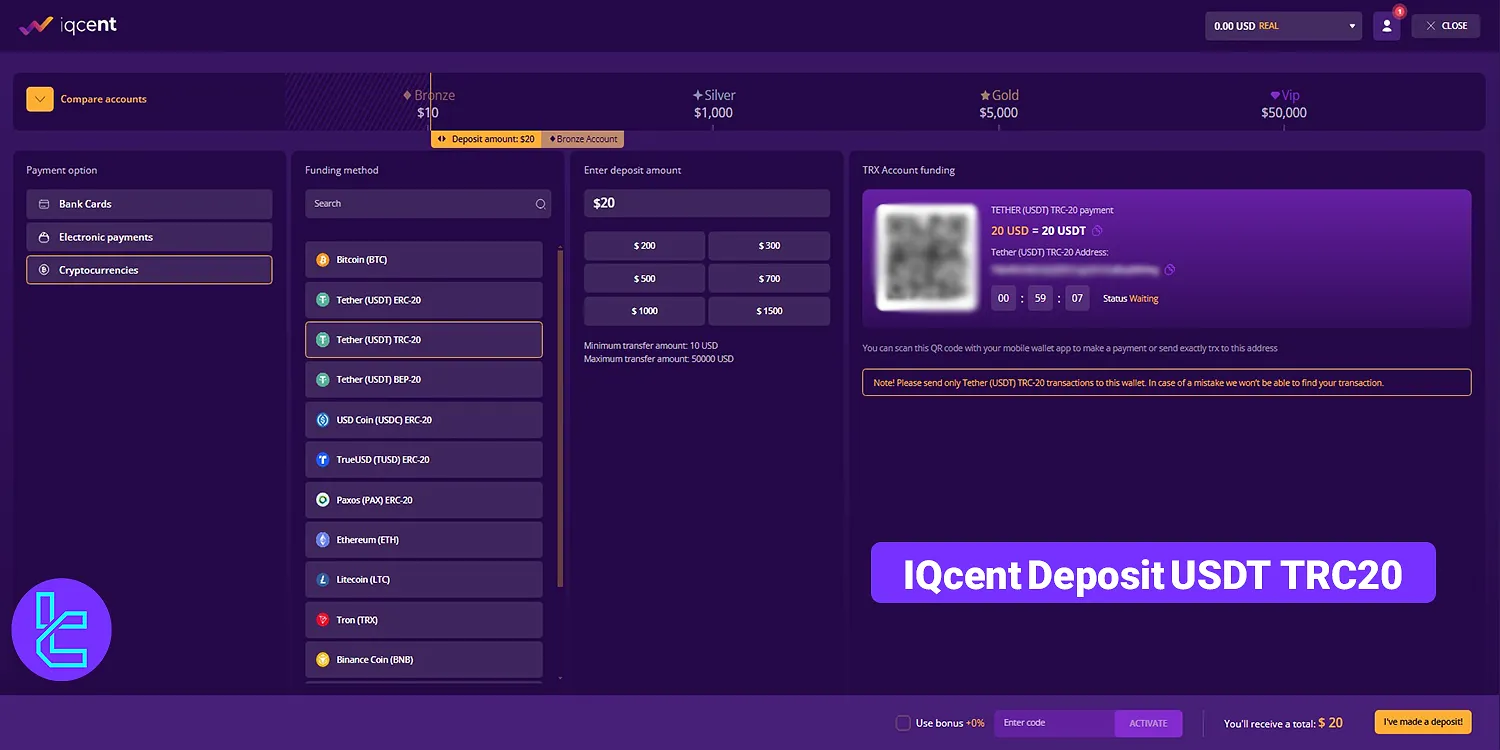
Task: Click the Ethereum diamond icon
Action: point(323,540)
